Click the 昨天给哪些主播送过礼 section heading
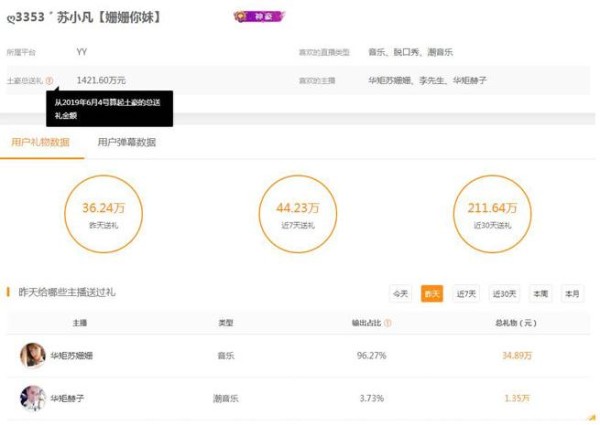 [x=67, y=293]
